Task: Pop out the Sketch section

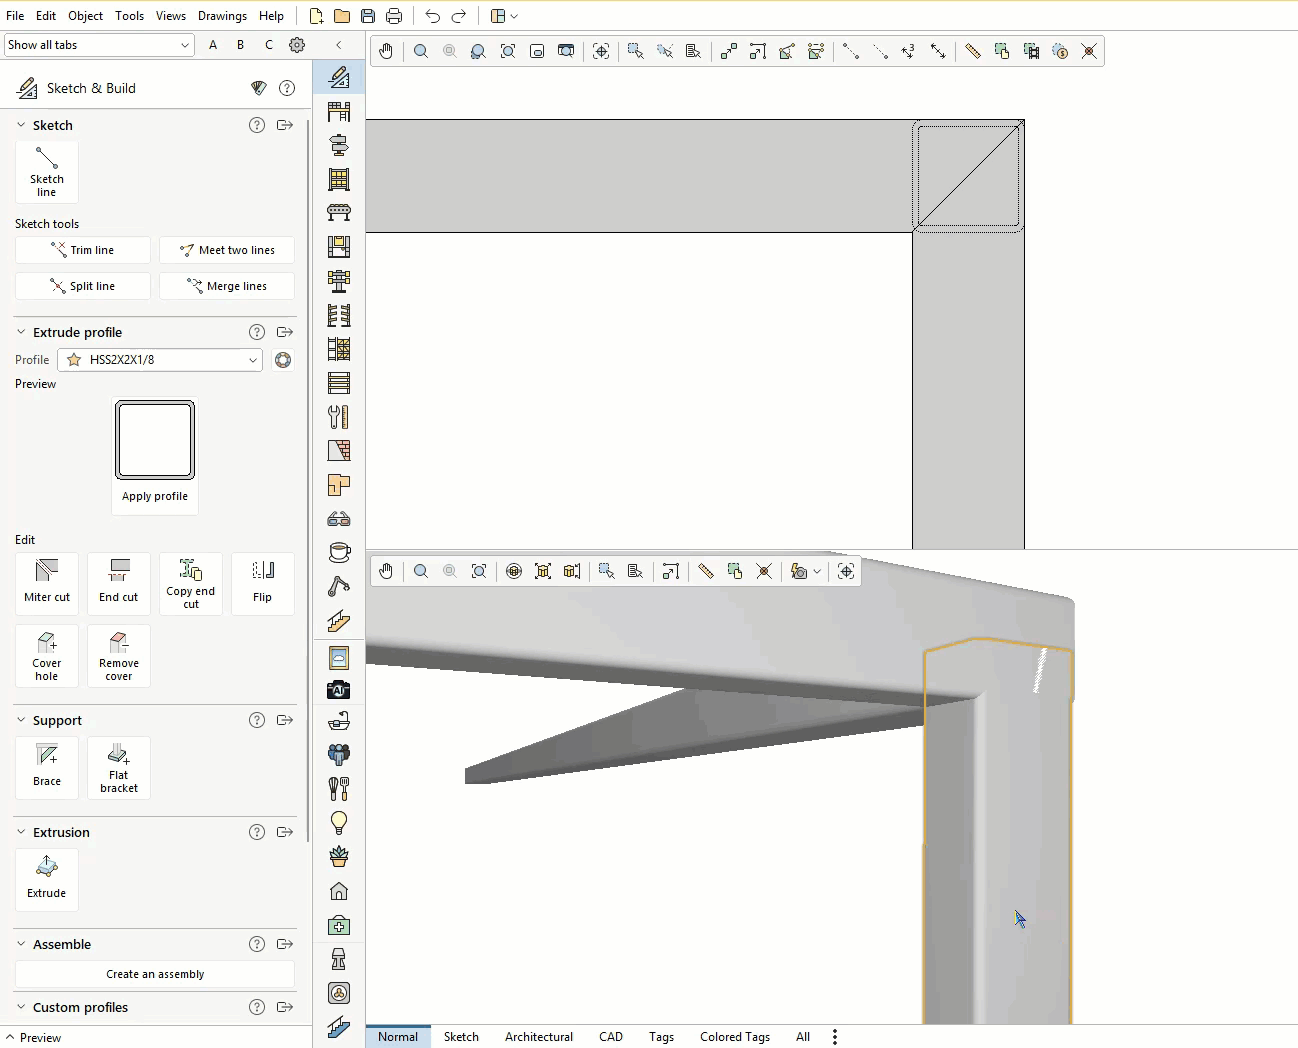Action: click(x=285, y=125)
